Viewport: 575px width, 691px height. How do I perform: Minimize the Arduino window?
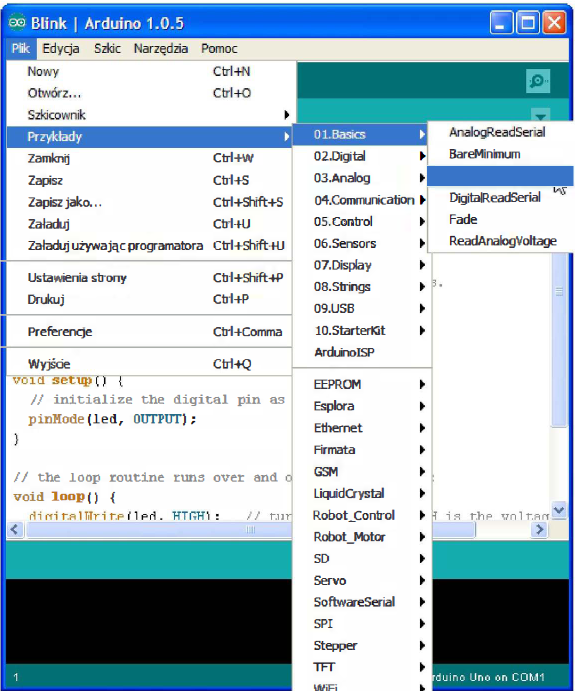501,22
